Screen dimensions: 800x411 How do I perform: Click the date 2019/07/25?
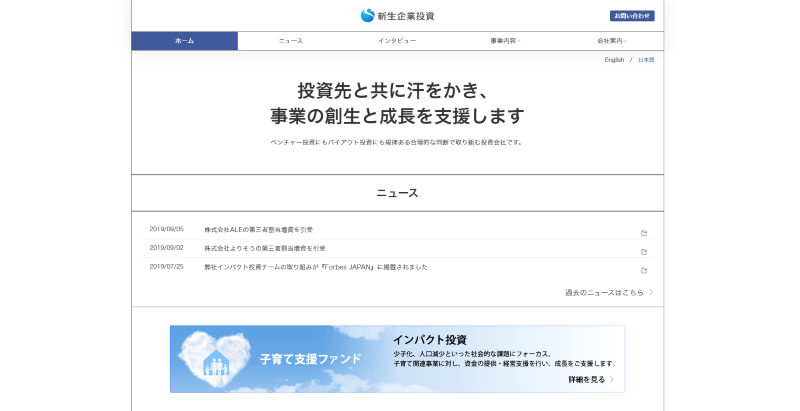click(166, 266)
